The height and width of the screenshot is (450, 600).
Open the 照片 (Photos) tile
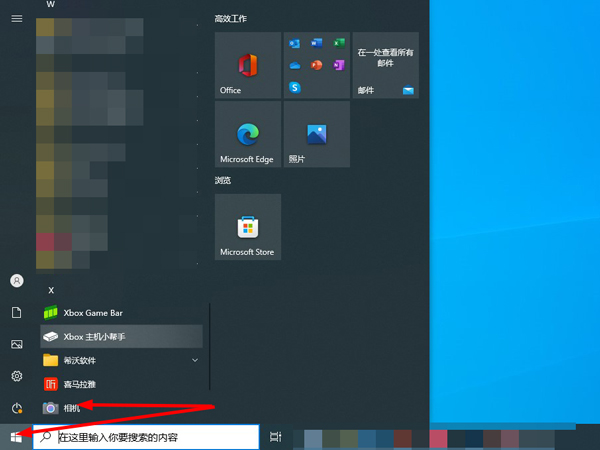click(317, 134)
